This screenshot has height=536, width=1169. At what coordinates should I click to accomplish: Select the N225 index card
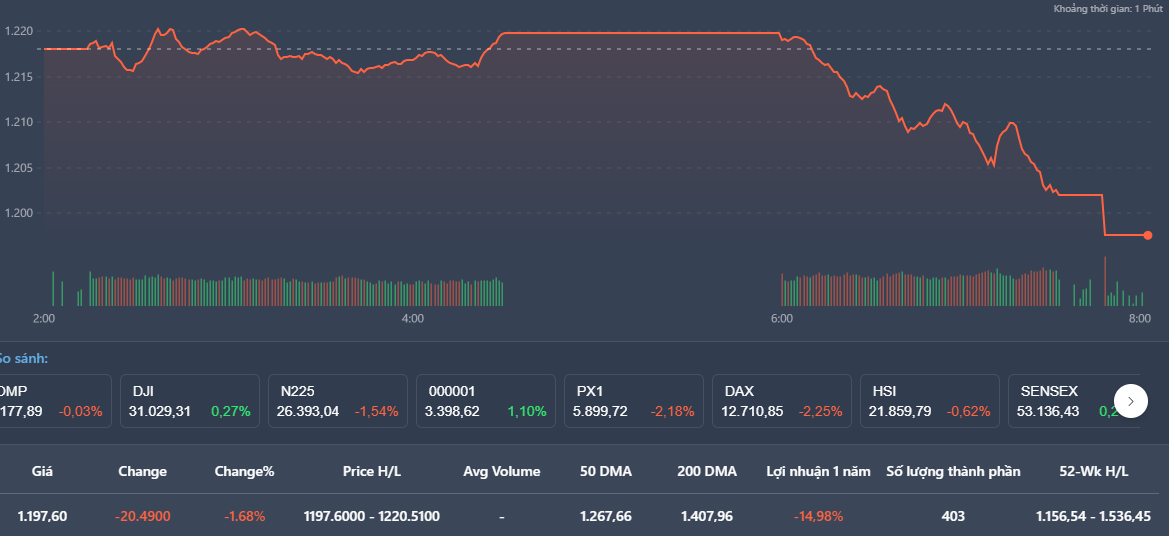pyautogui.click(x=337, y=401)
